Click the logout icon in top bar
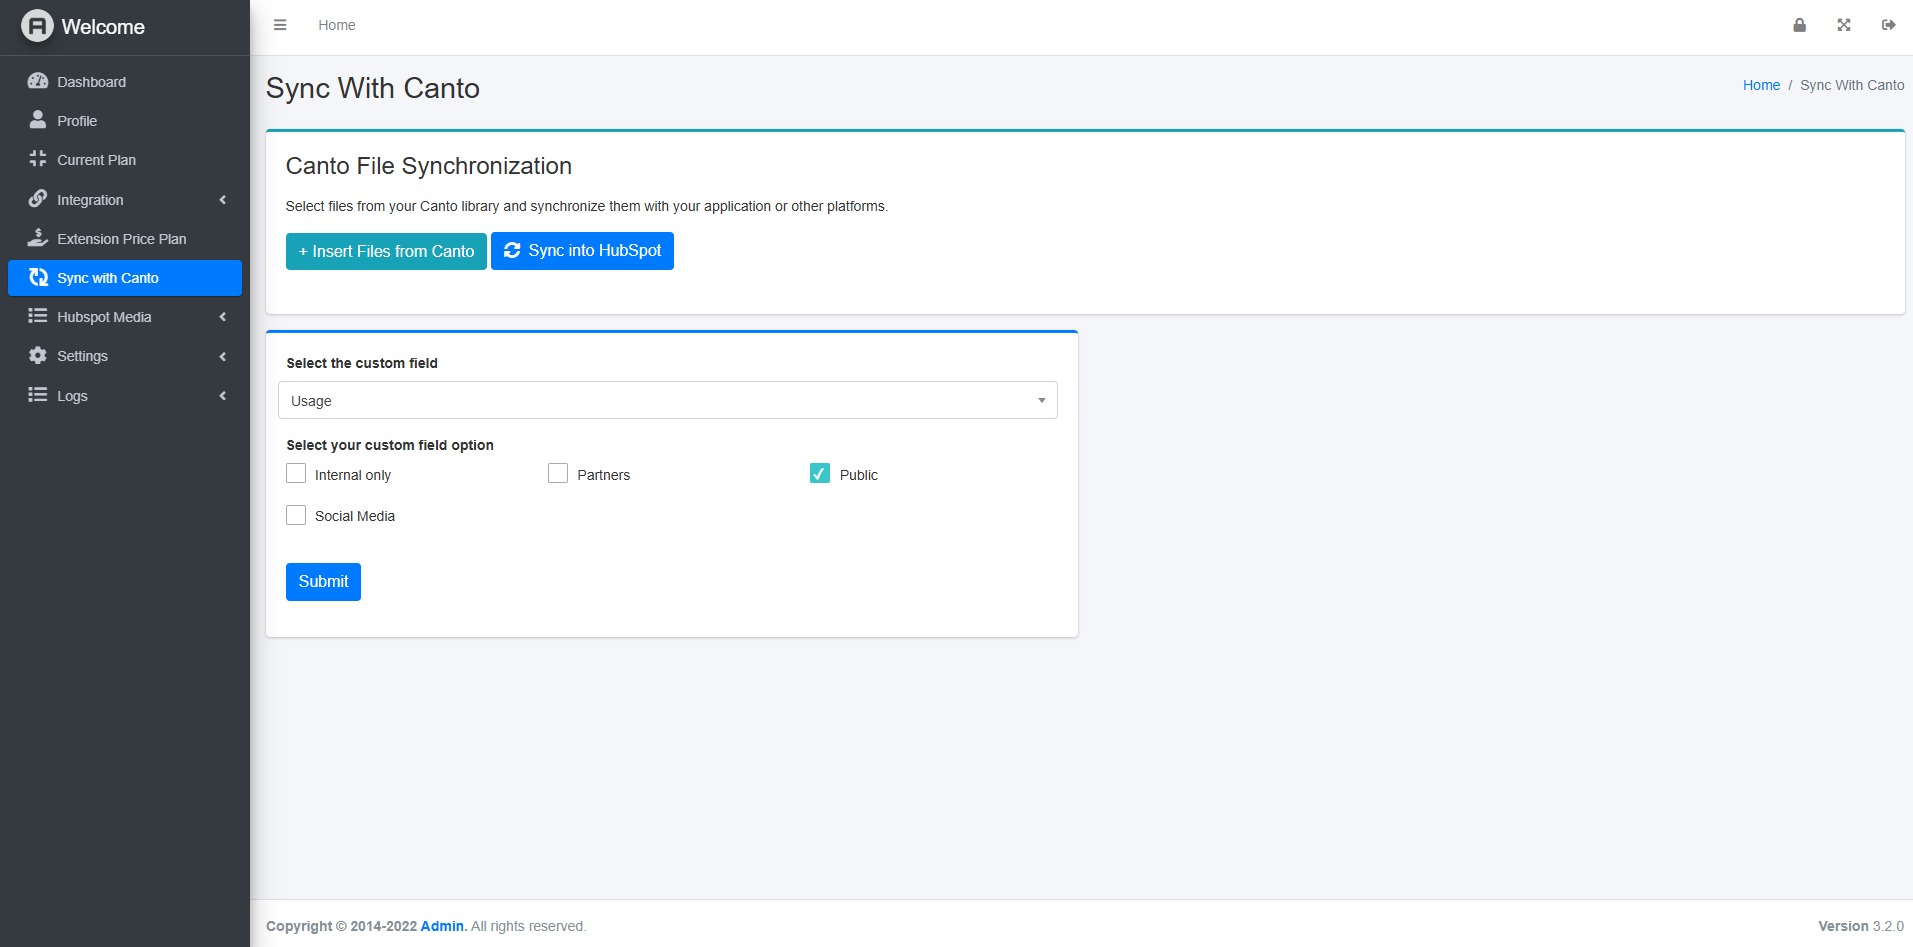Viewport: 1913px width, 947px height. coord(1888,25)
